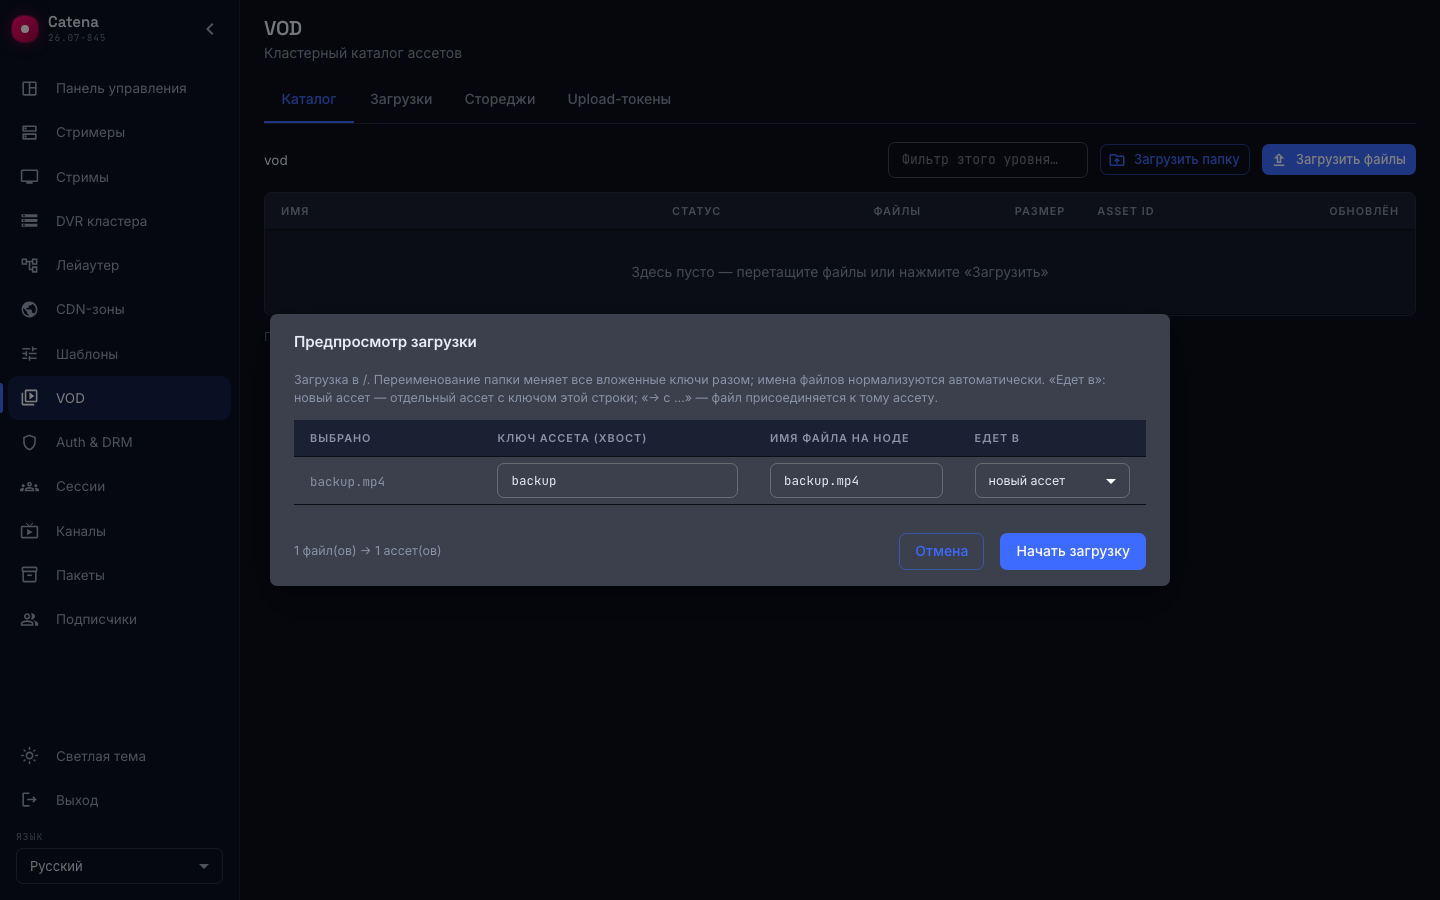This screenshot has width=1440, height=900.
Task: Switch to the Загрузки tab
Action: click(x=401, y=99)
